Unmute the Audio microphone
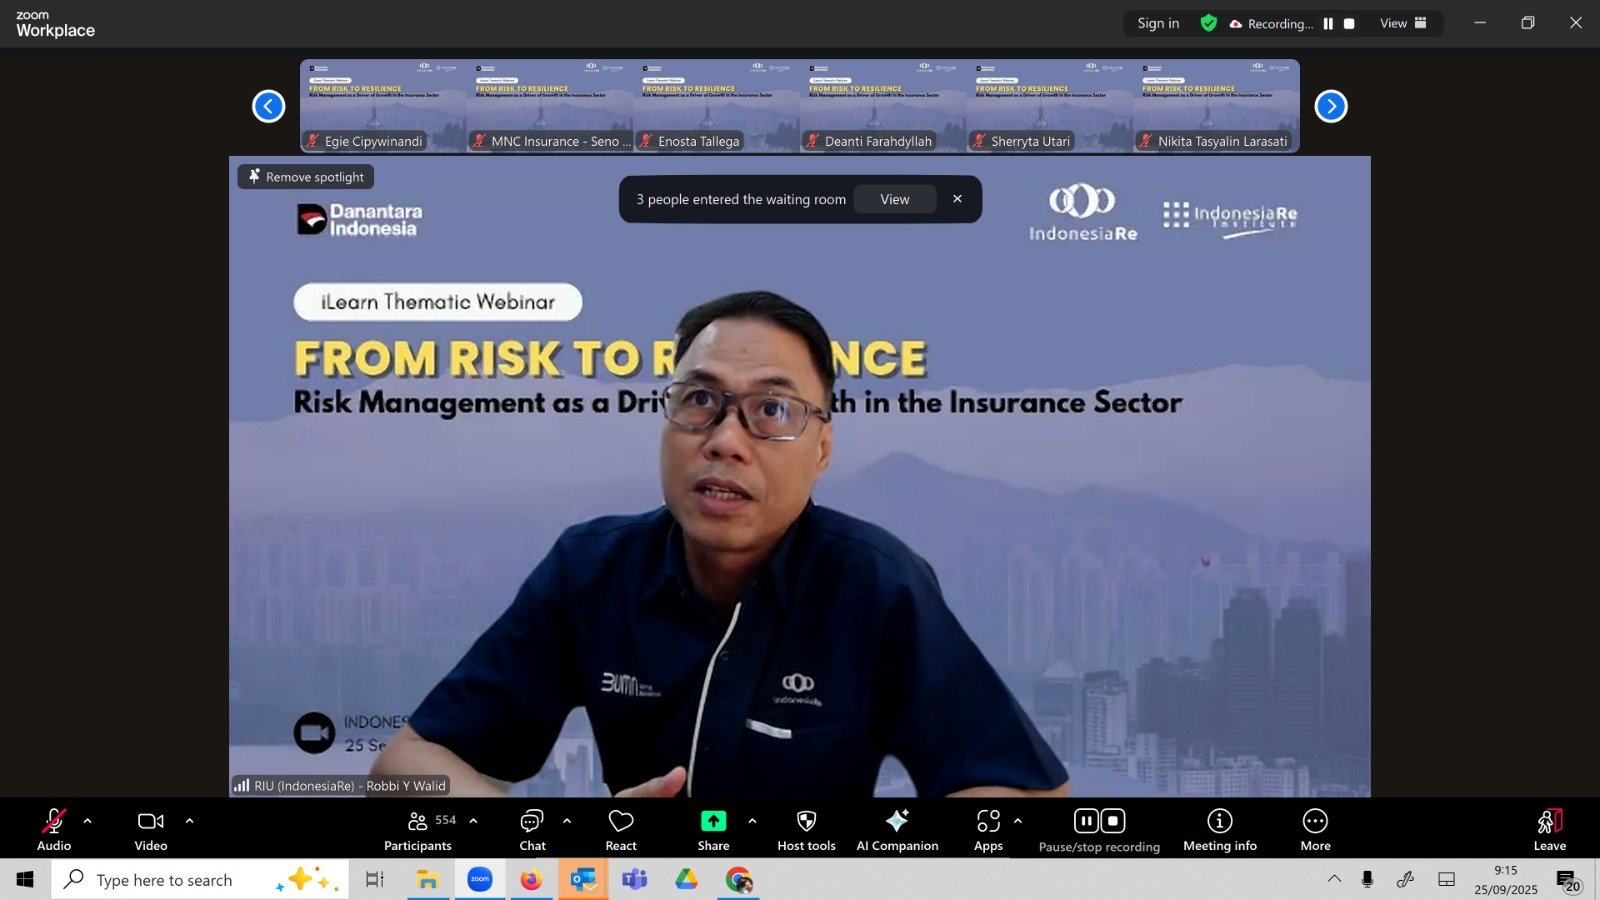Image resolution: width=1600 pixels, height=900 pixels. coord(54,829)
